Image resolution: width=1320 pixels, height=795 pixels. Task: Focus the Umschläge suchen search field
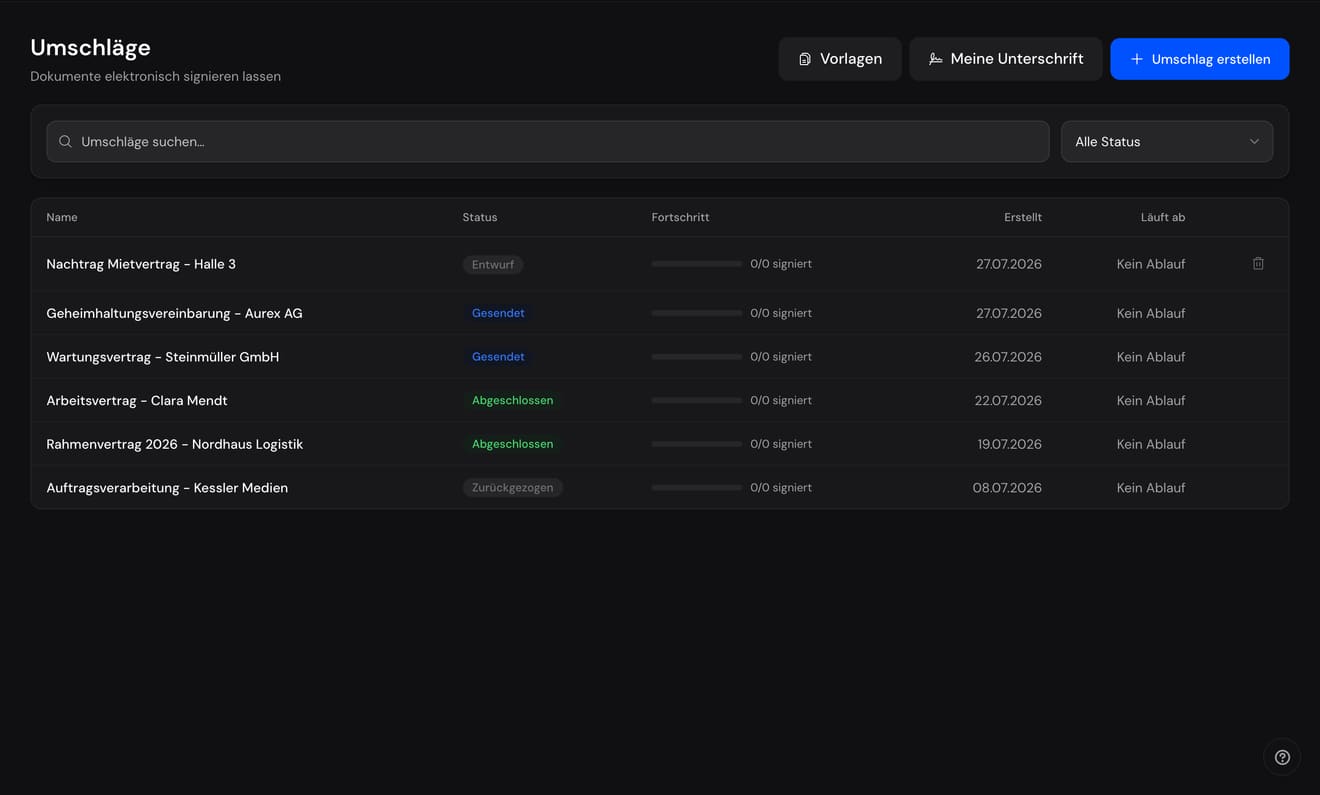(x=548, y=142)
